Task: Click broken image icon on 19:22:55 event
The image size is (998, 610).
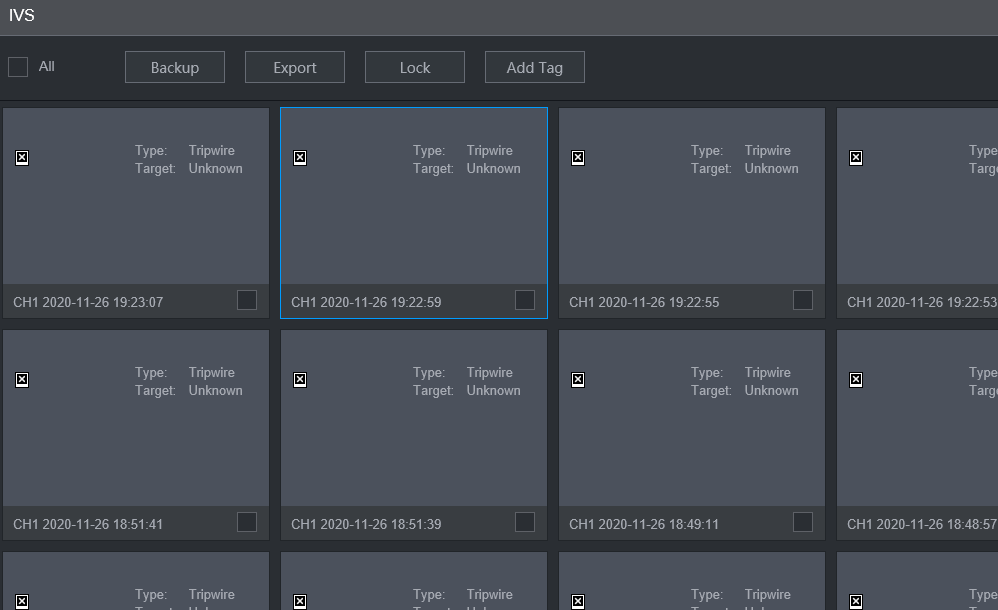Action: 578,158
